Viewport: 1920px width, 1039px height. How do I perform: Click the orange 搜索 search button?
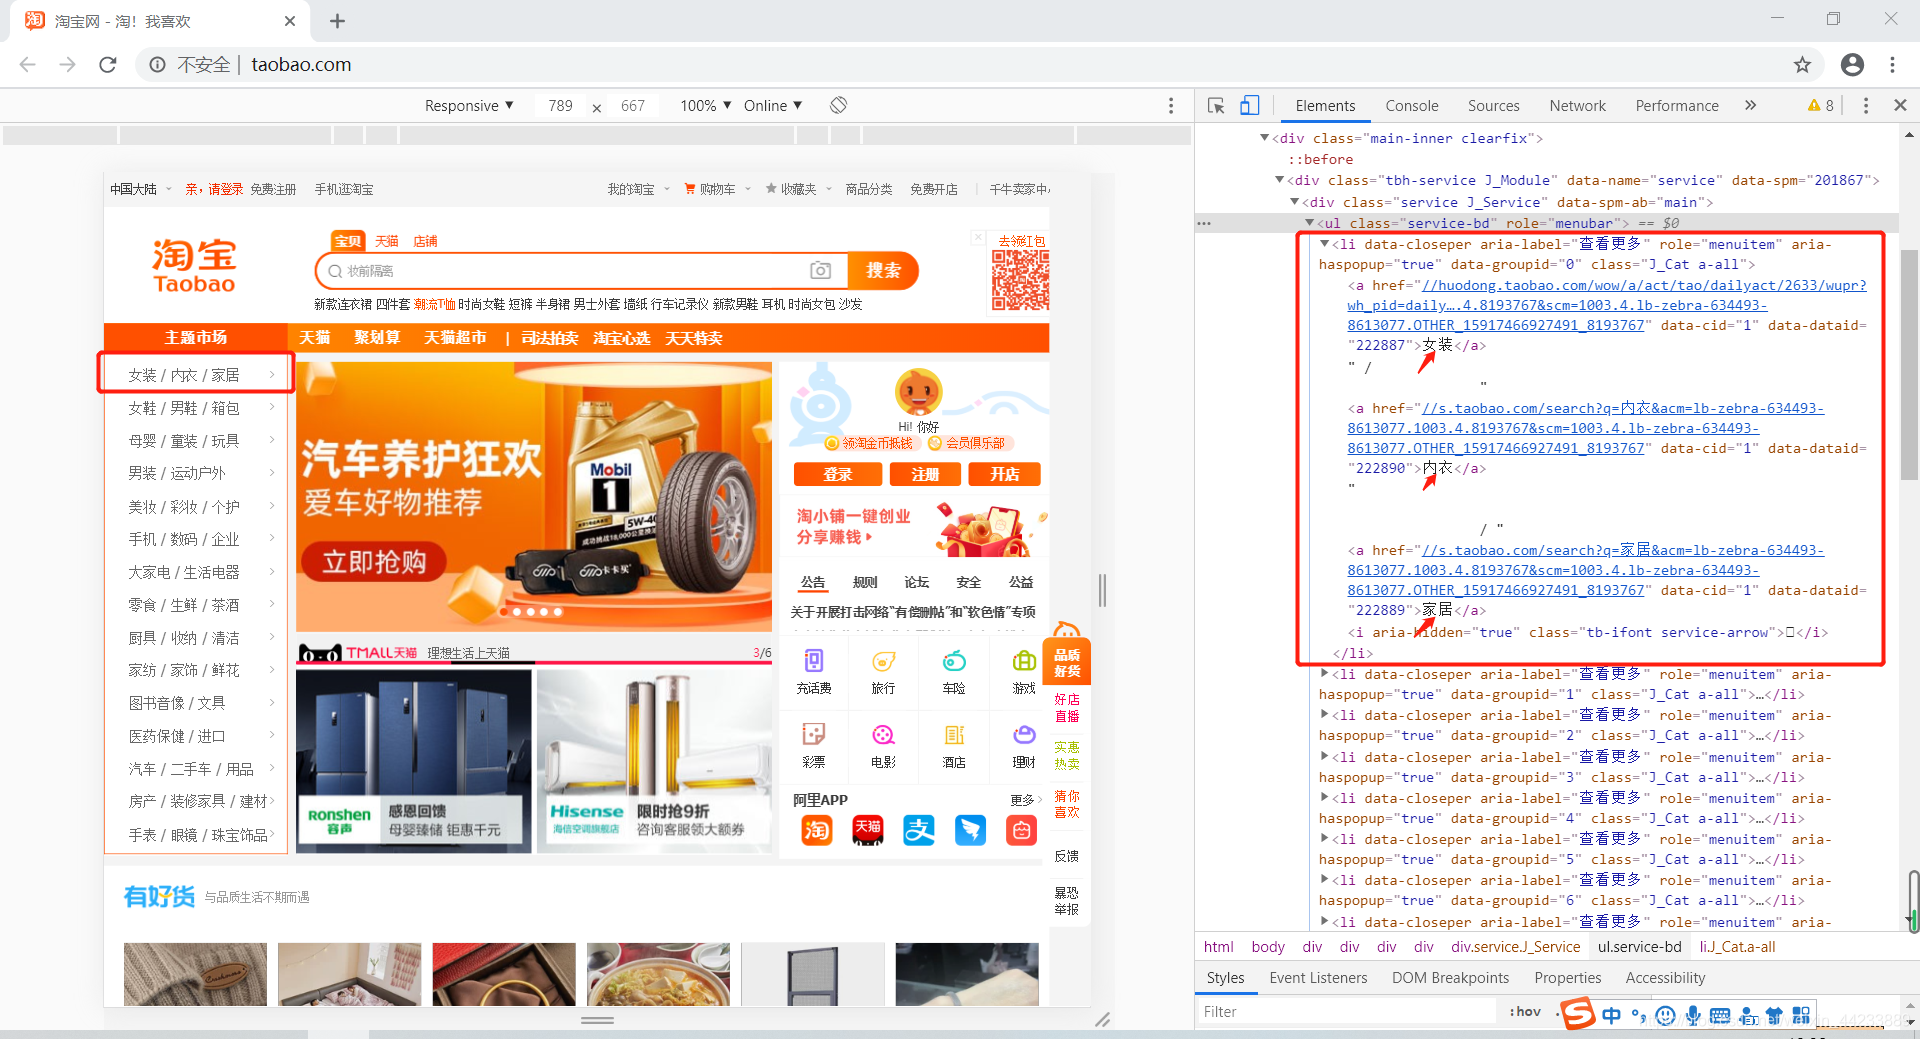pos(883,271)
